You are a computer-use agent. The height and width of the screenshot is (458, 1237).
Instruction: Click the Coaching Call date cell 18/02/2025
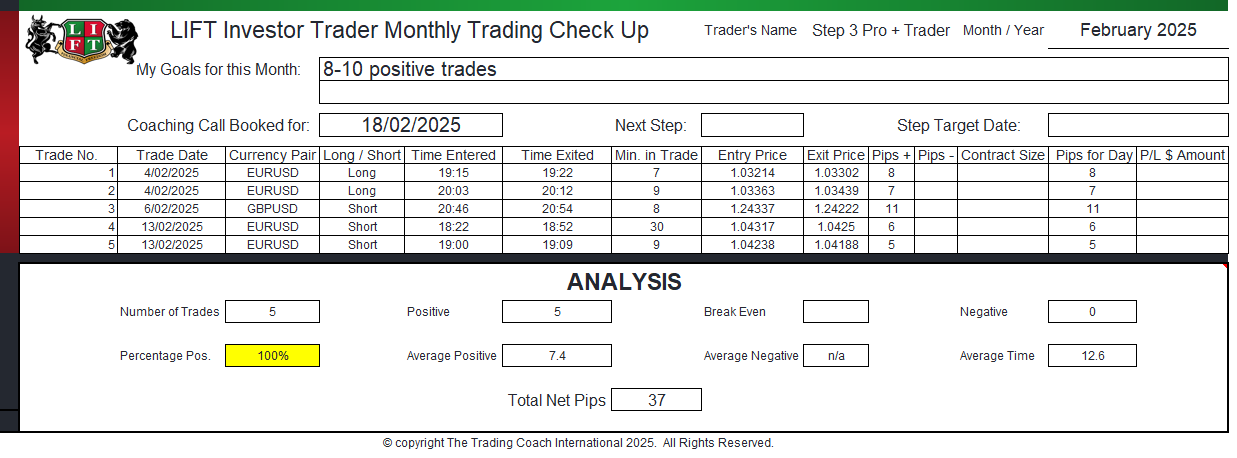(x=411, y=125)
